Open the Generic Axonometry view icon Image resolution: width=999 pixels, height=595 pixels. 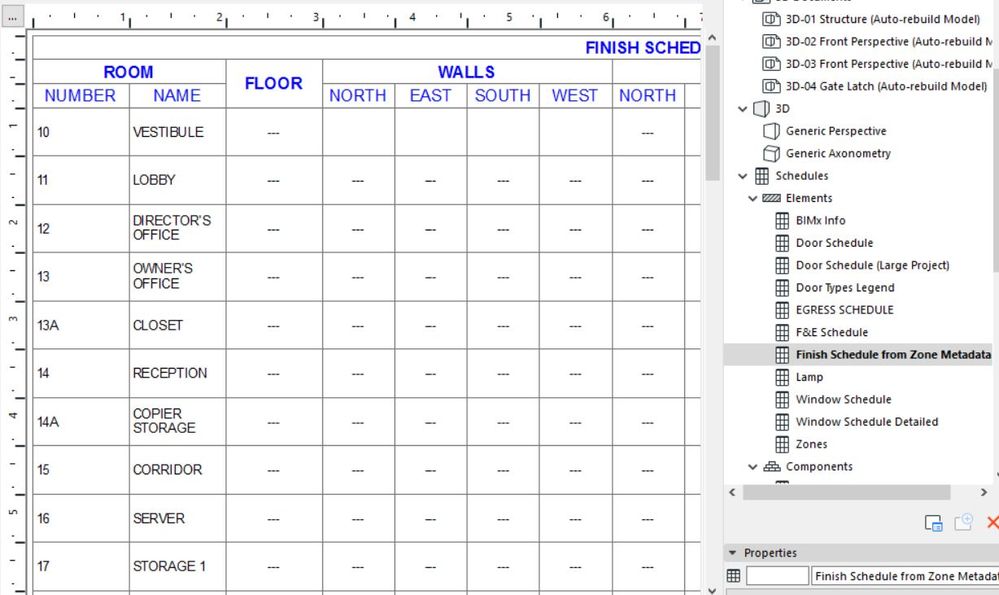[x=772, y=154]
